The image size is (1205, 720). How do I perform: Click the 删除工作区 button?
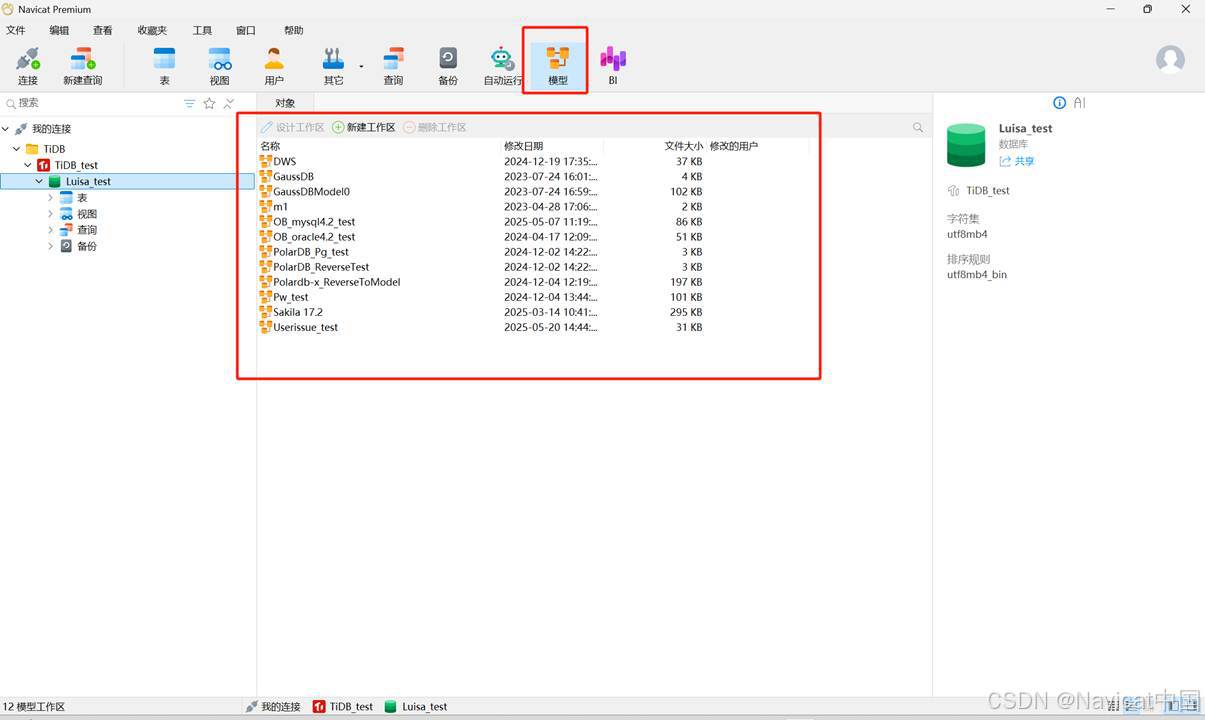pos(435,127)
